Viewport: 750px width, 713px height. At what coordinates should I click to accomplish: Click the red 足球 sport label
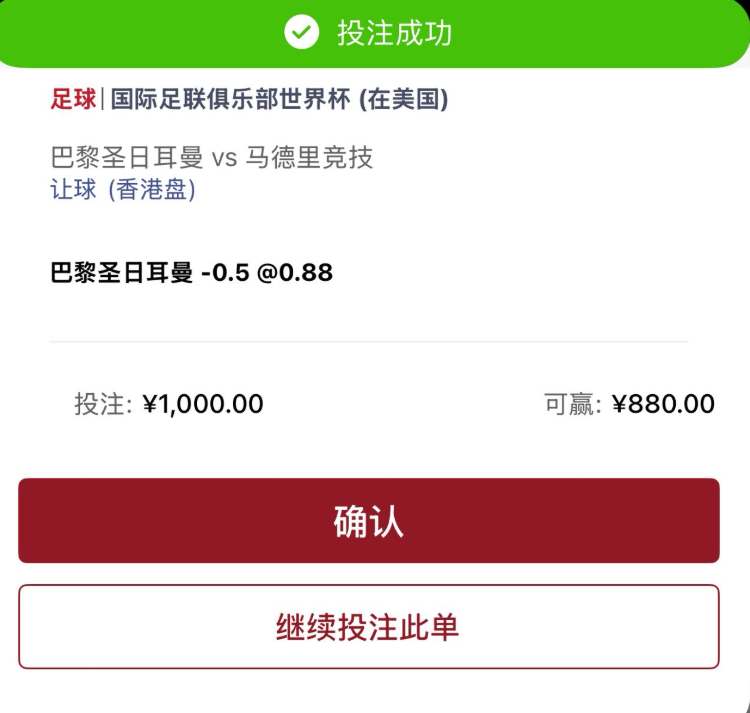[x=73, y=99]
